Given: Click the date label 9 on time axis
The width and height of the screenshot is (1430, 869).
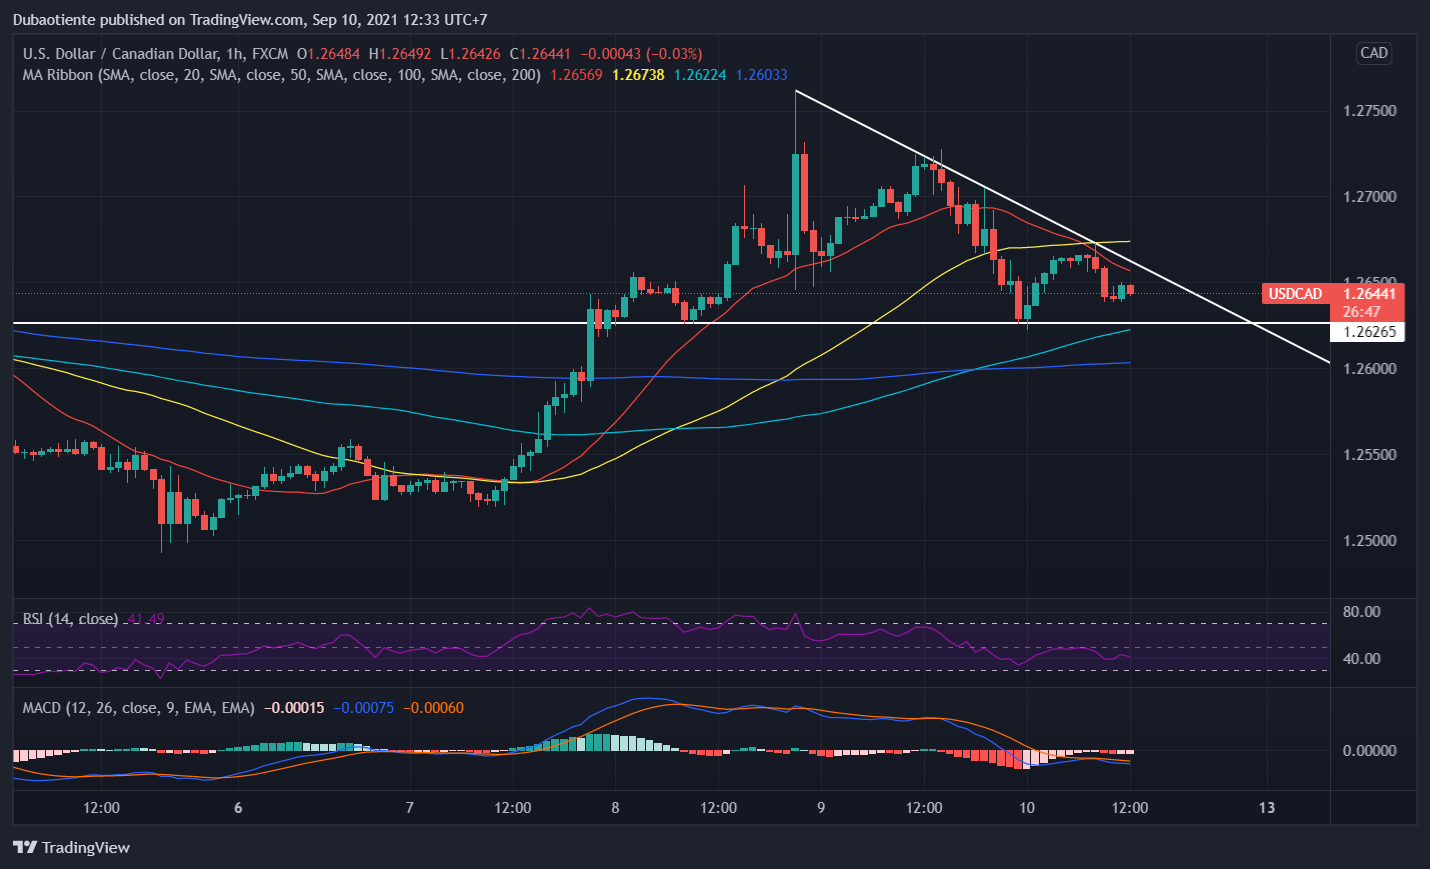Looking at the screenshot, I should (x=821, y=808).
